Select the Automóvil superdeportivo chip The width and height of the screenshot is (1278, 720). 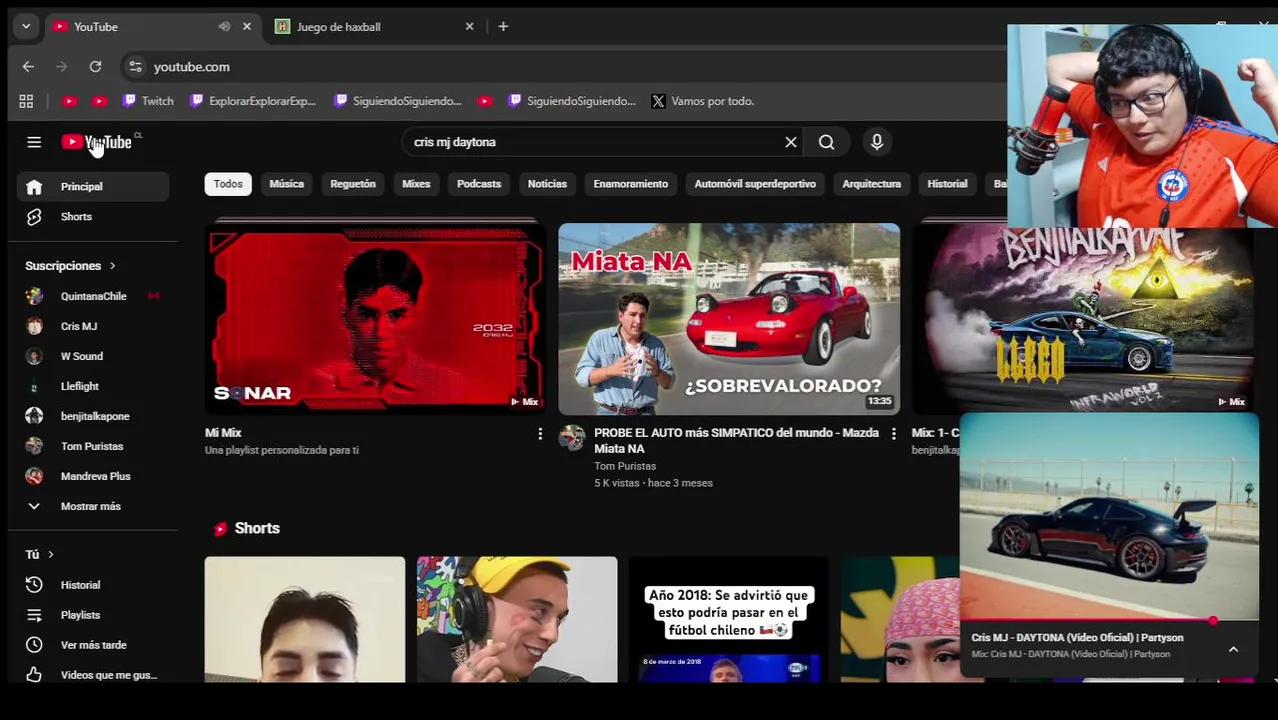click(755, 184)
